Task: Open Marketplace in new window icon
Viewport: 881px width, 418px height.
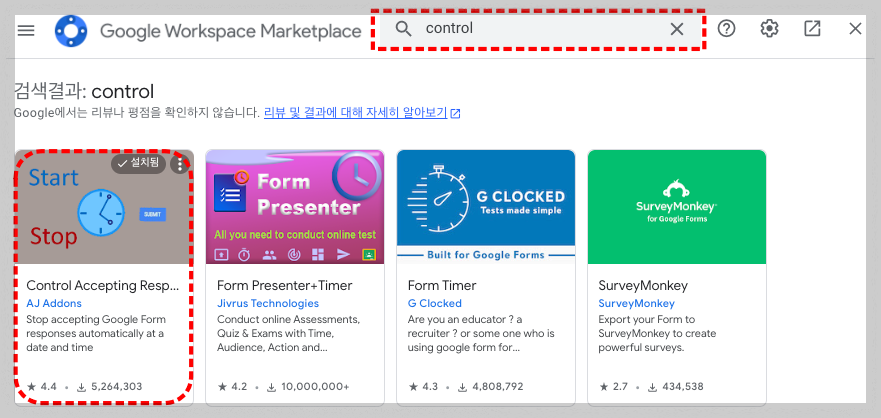Action: point(812,28)
